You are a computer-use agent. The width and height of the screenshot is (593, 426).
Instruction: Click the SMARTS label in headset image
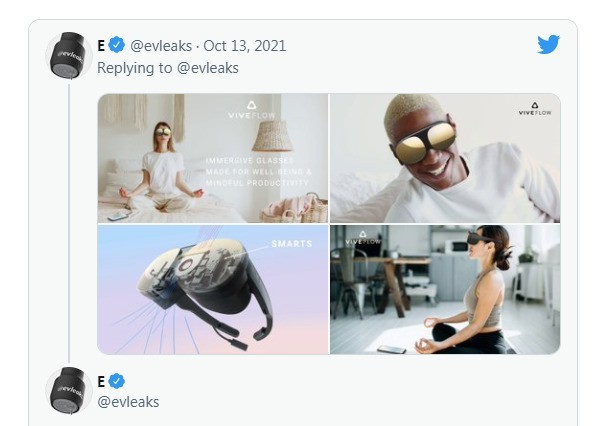coord(292,244)
